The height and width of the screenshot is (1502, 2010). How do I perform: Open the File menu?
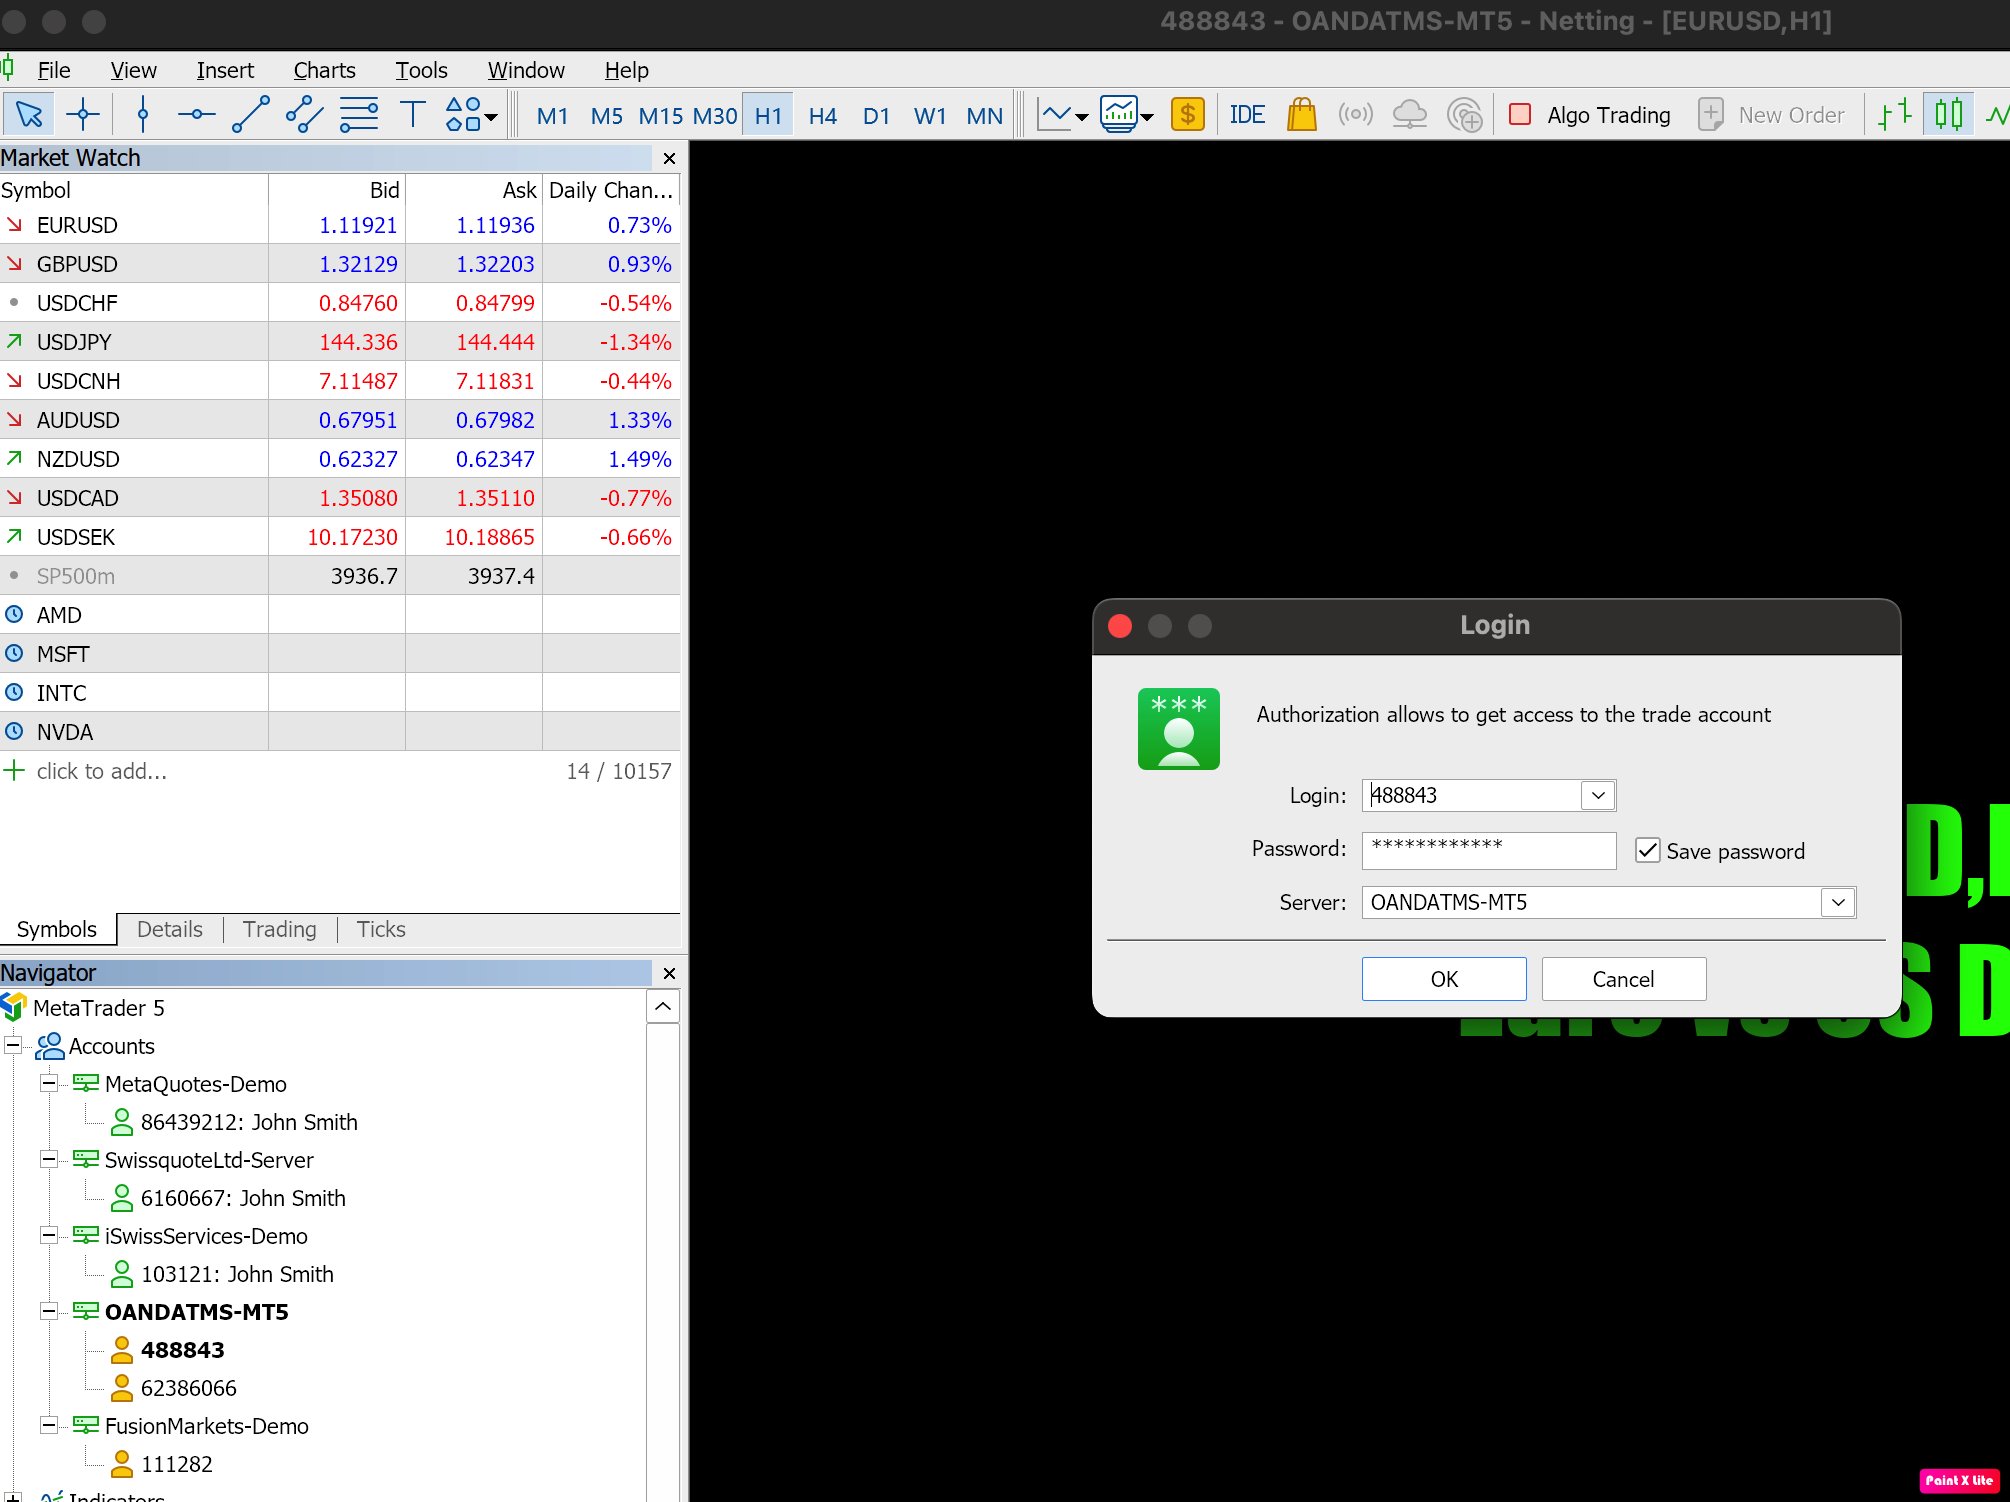[54, 70]
